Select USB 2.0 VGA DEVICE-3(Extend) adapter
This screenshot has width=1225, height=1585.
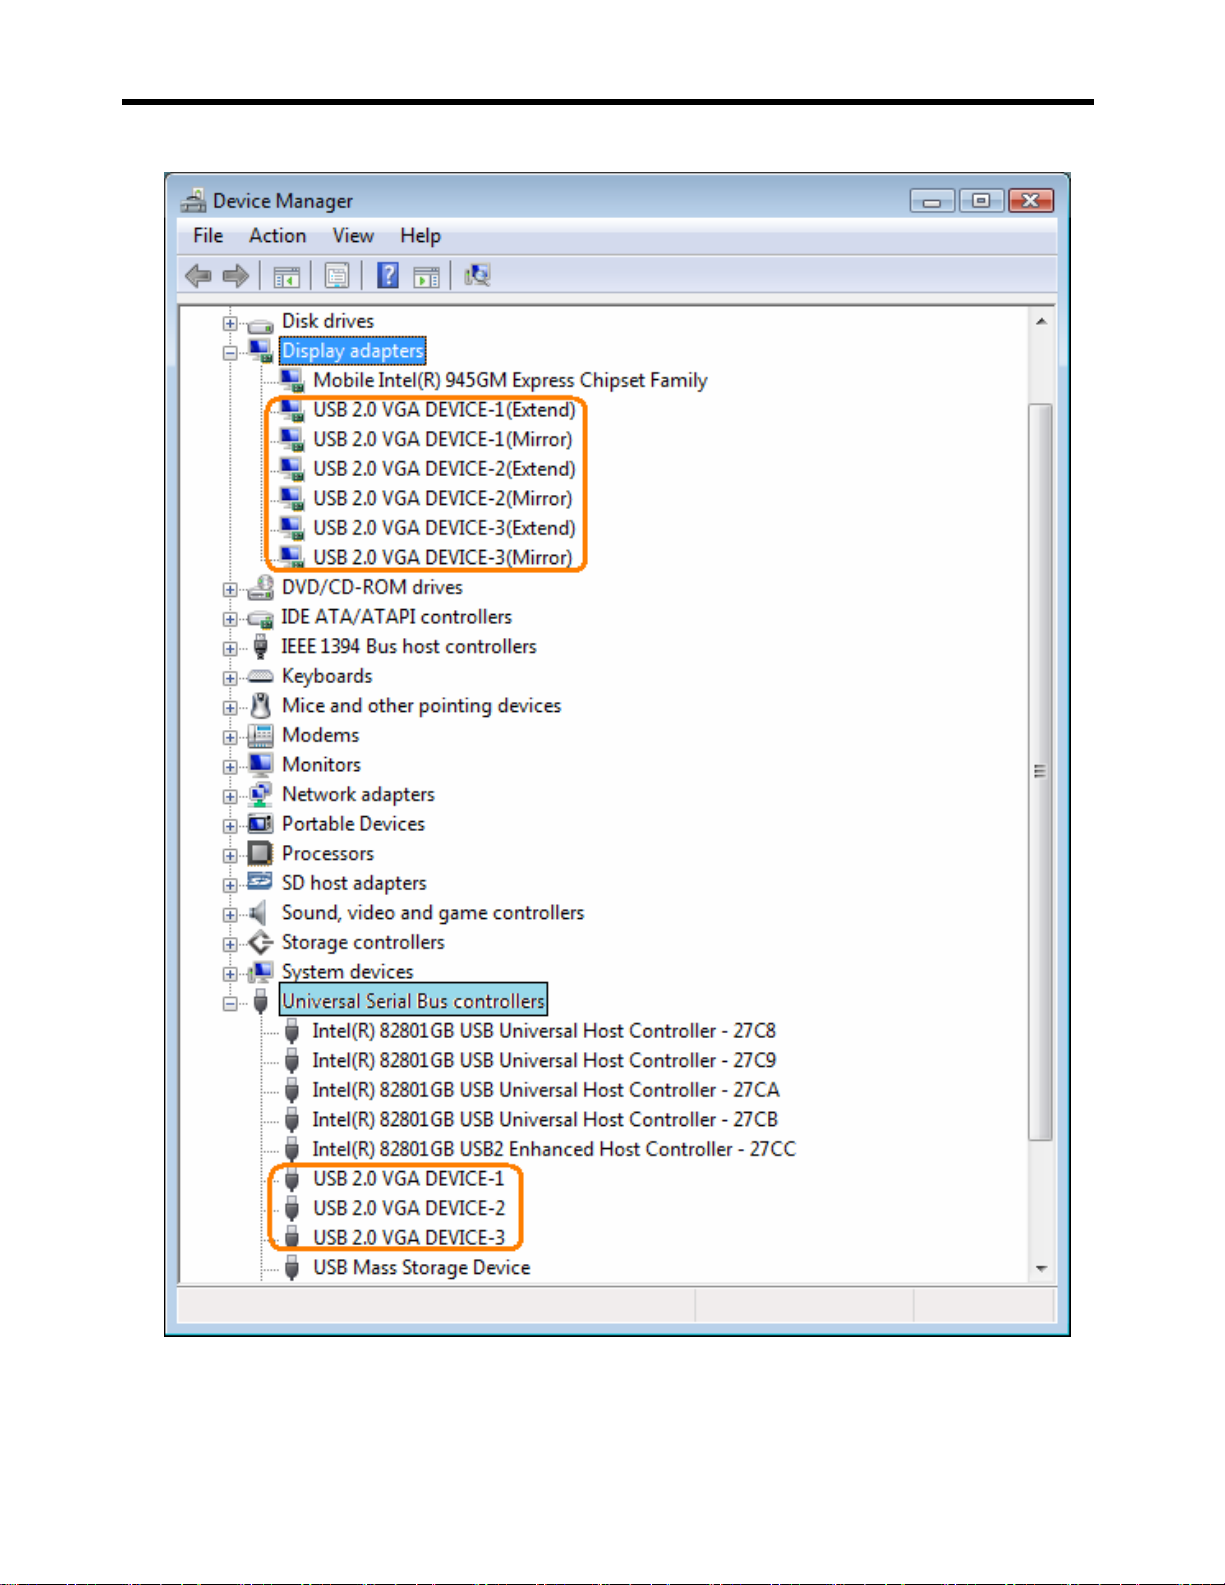point(444,528)
